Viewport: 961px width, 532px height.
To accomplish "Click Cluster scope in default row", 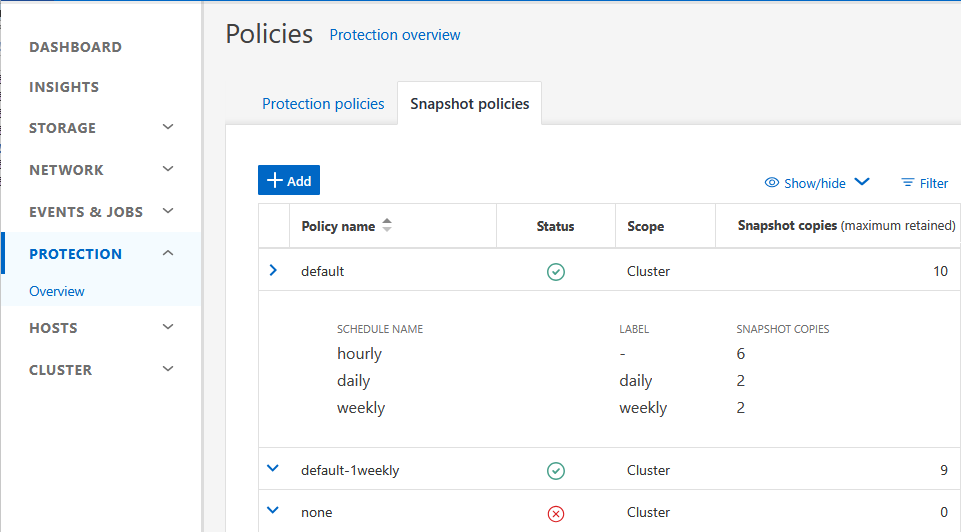I will (648, 271).
